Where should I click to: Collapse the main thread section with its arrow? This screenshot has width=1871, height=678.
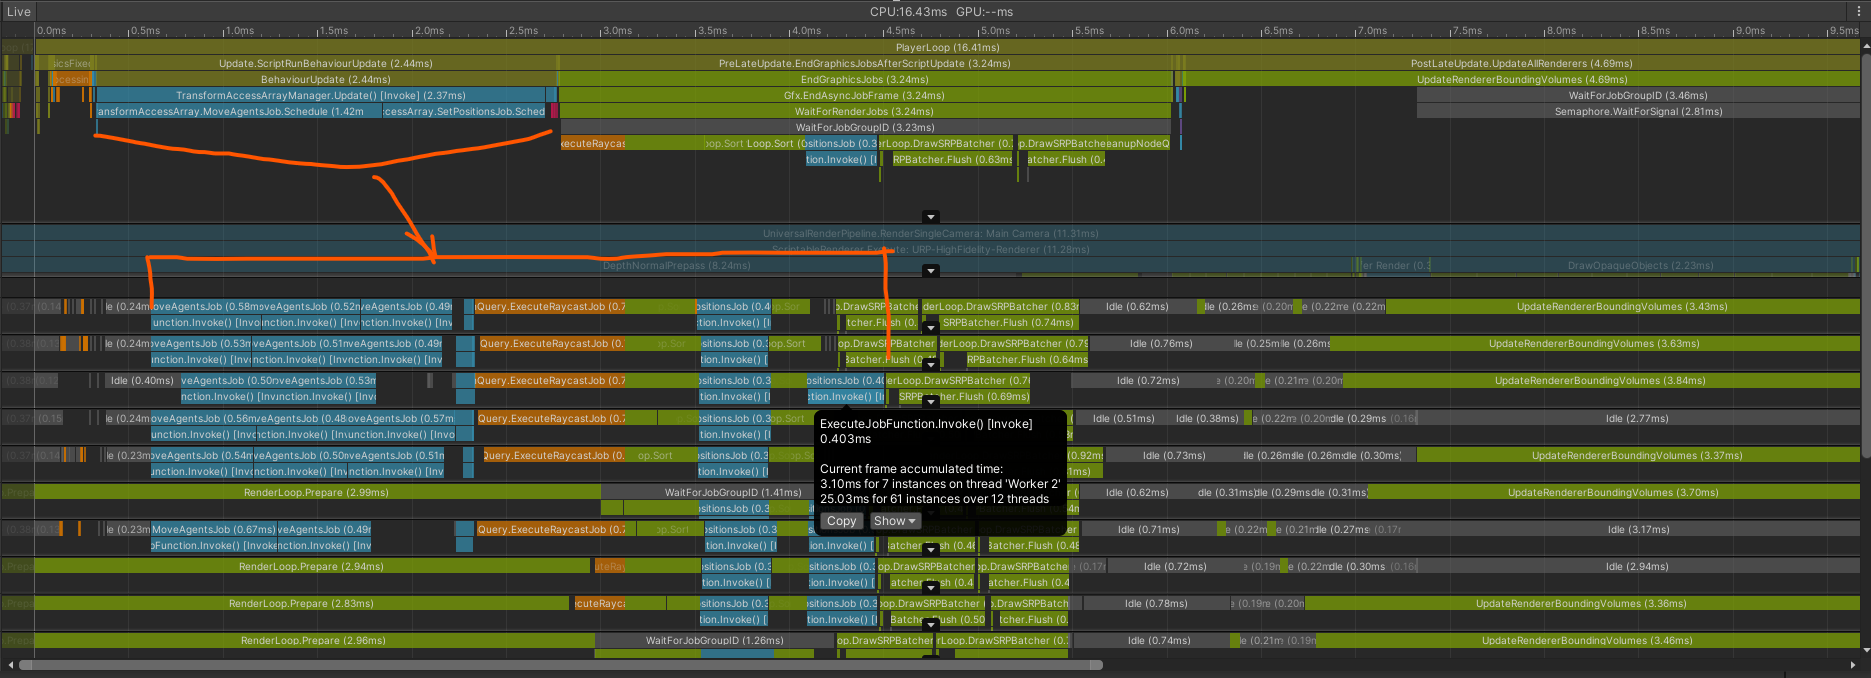(x=931, y=217)
